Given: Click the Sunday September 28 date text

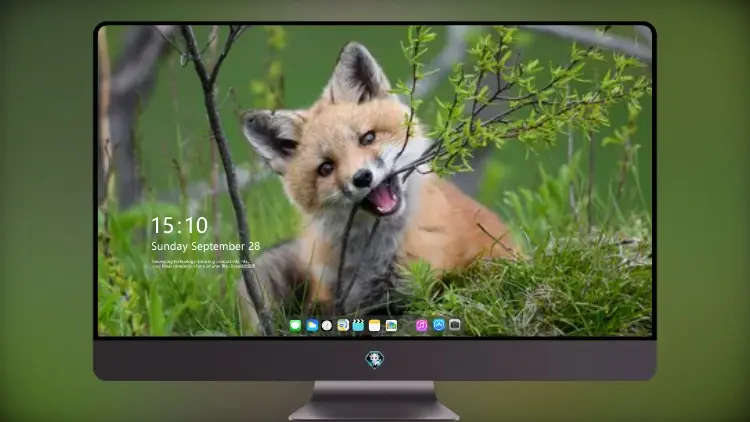Looking at the screenshot, I should [206, 246].
